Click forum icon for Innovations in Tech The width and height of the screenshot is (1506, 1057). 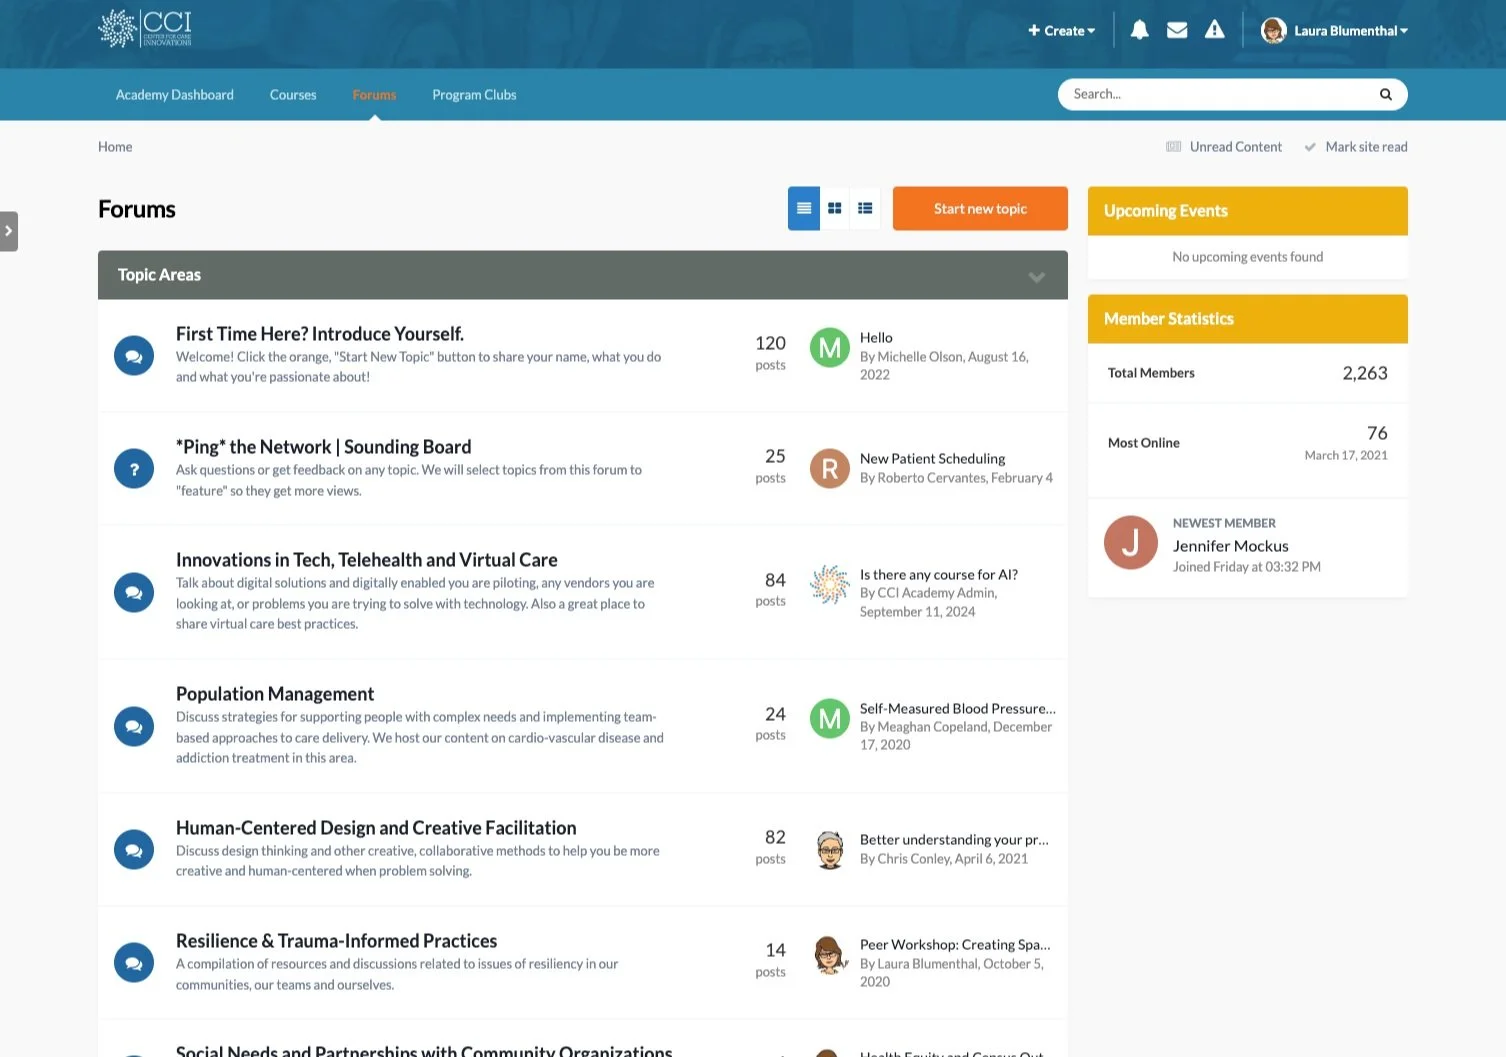[x=134, y=592]
